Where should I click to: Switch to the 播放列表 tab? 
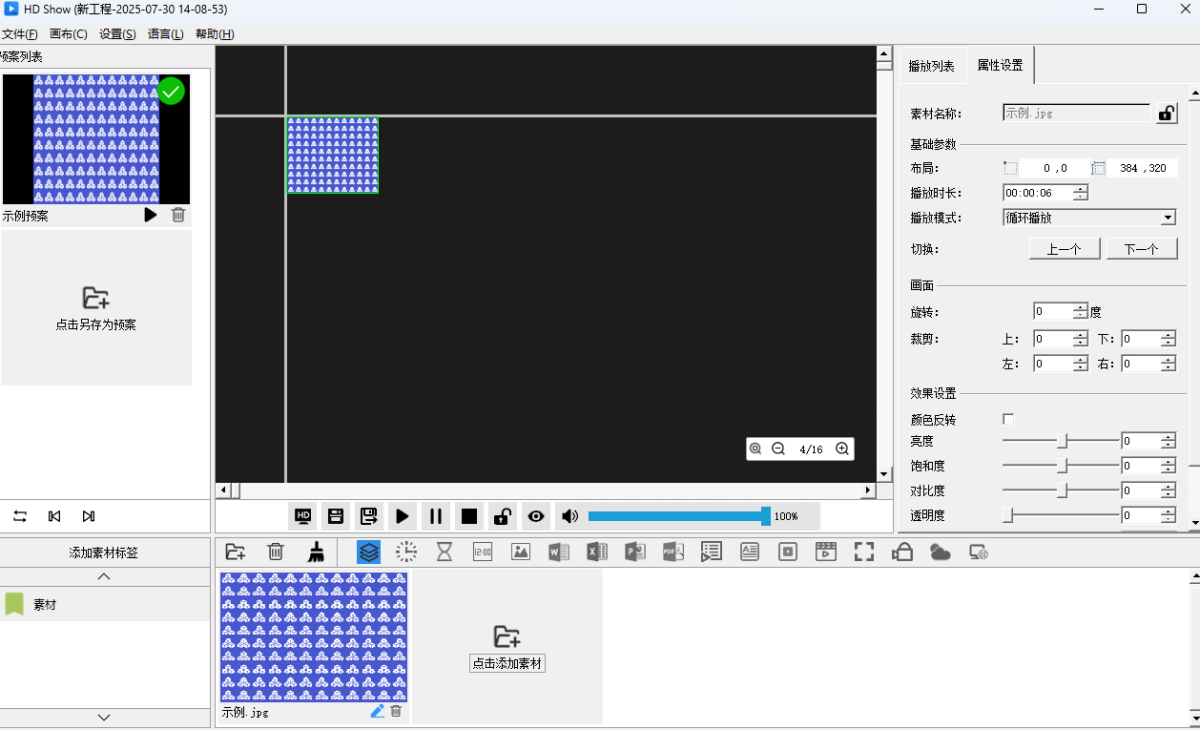(931, 67)
